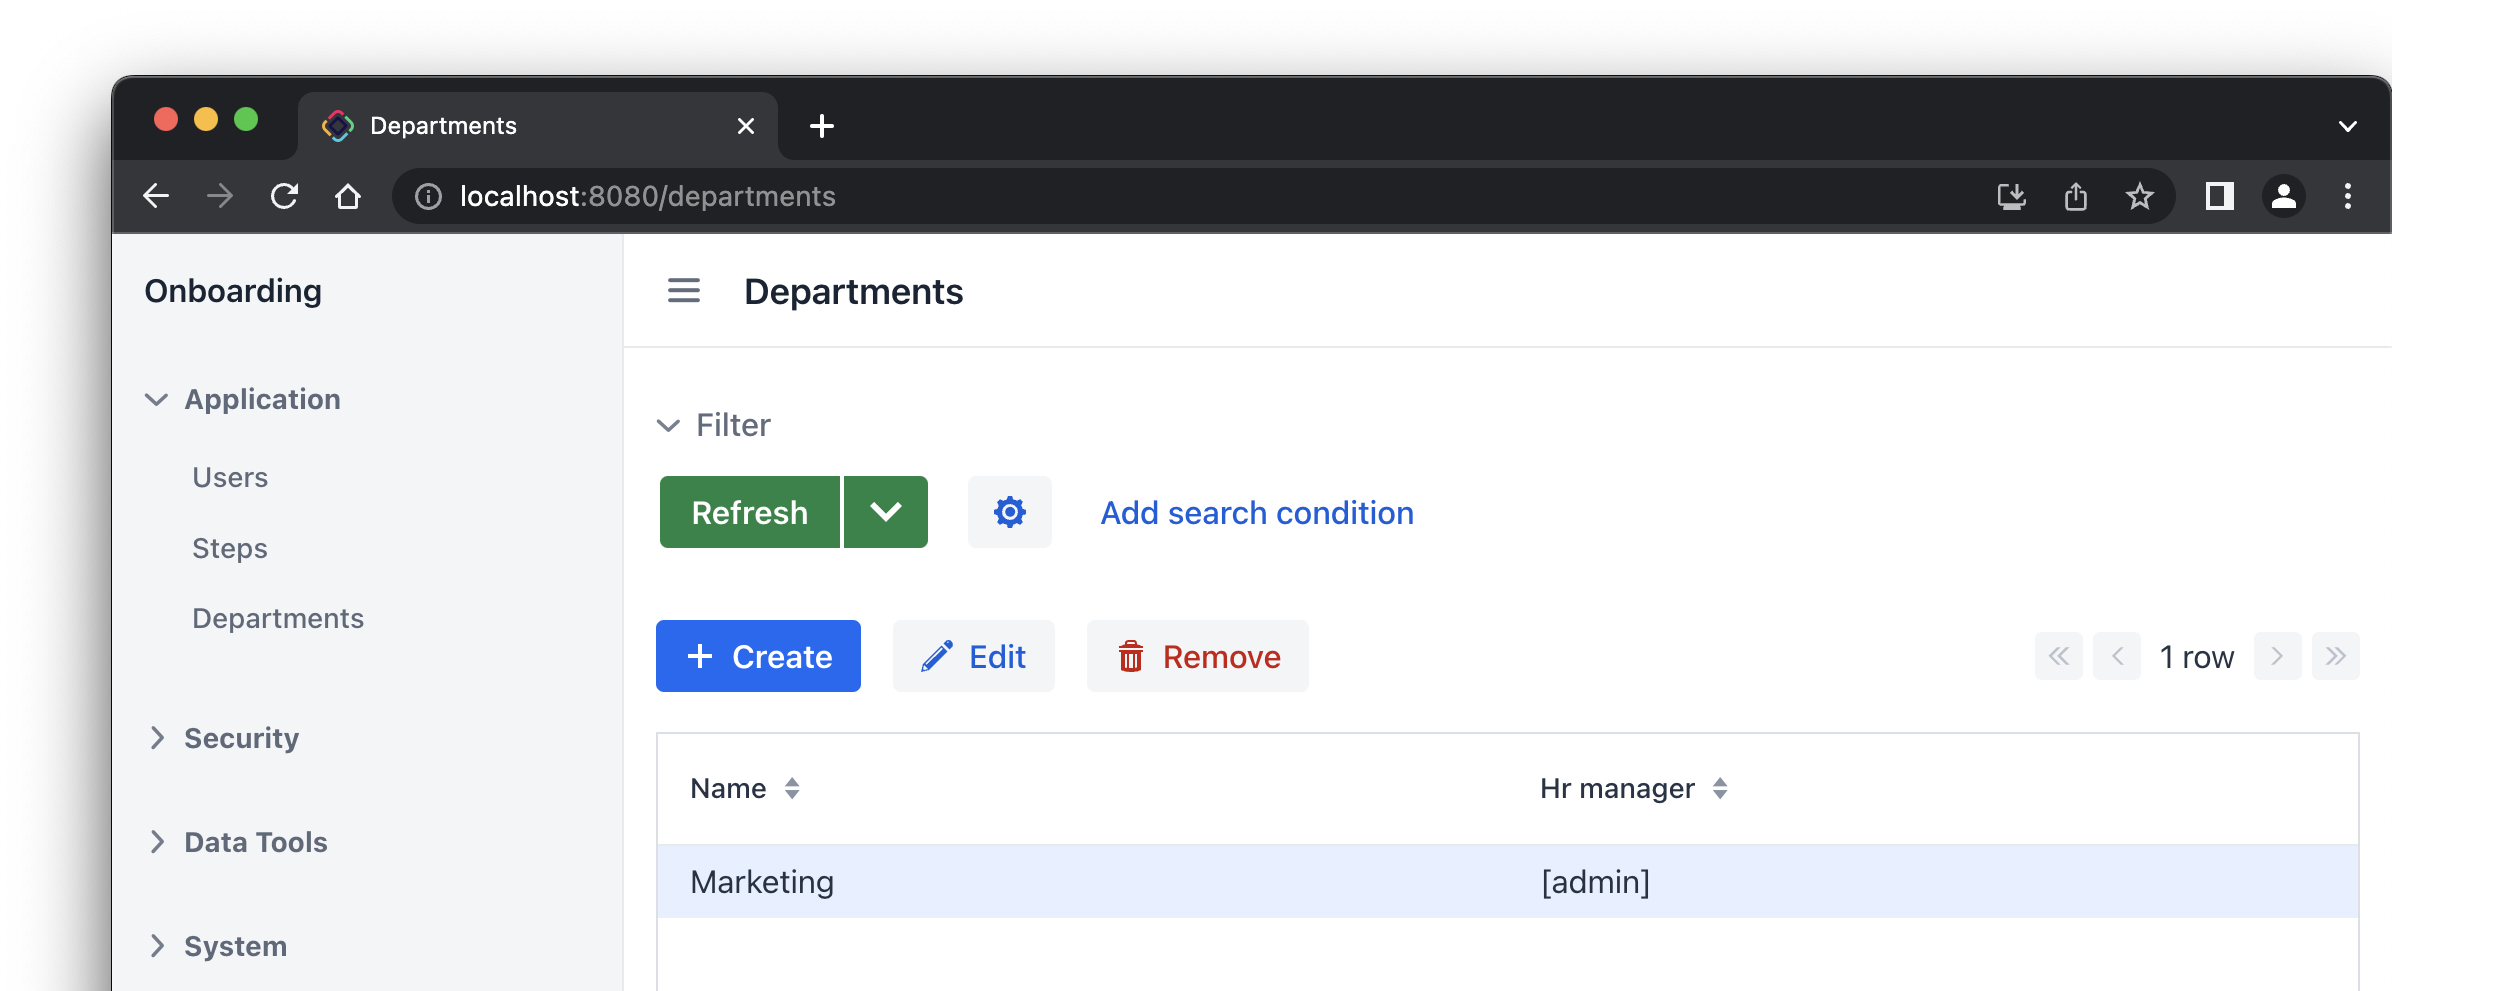Image resolution: width=2504 pixels, height=991 pixels.
Task: Expand the Security menu group
Action: point(240,738)
